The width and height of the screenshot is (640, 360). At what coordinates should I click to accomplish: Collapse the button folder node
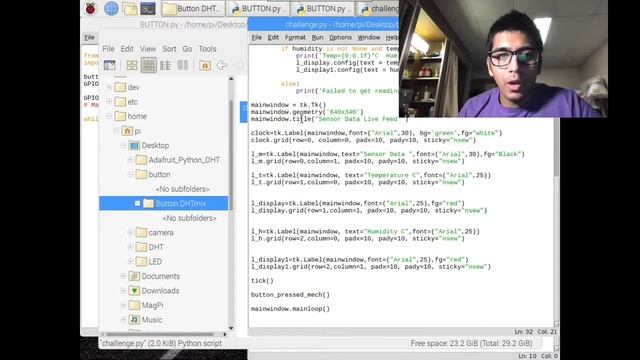(x=130, y=174)
